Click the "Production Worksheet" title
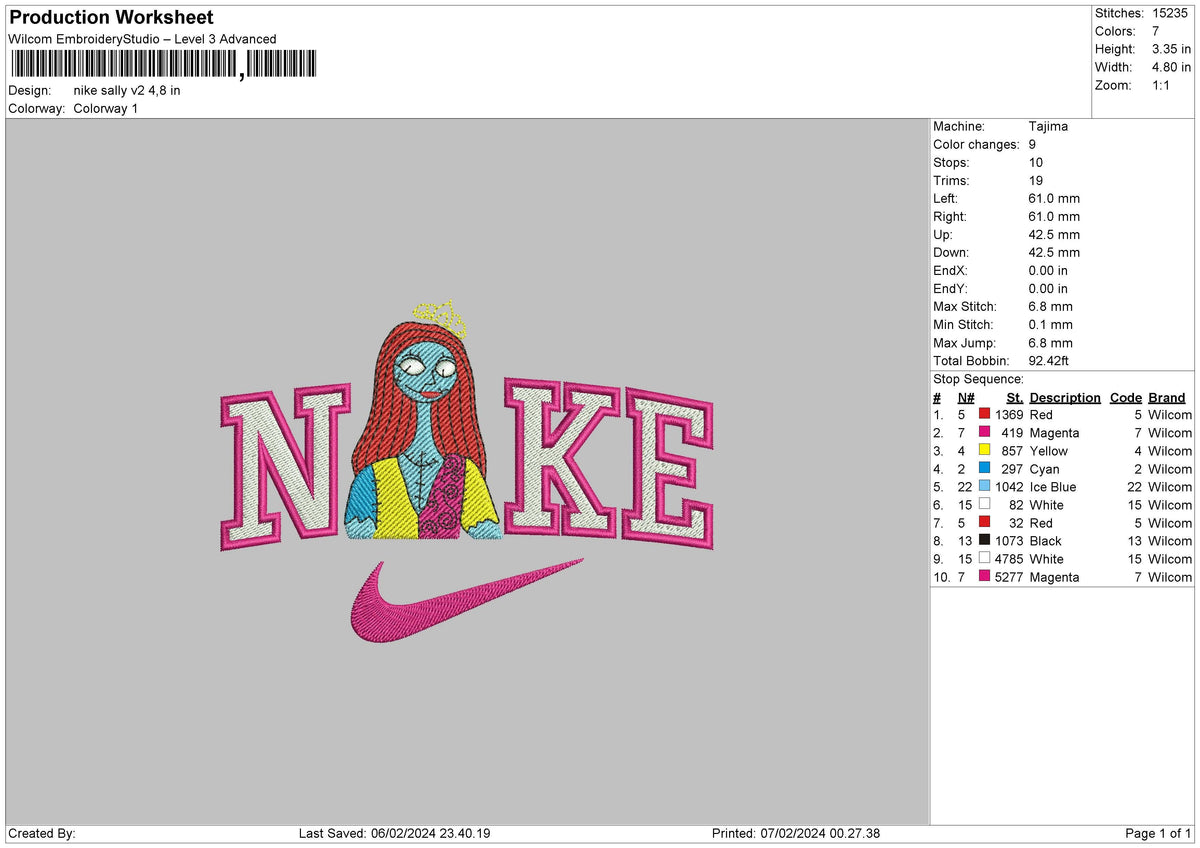Screen dimensions: 1200x848 point(111,18)
